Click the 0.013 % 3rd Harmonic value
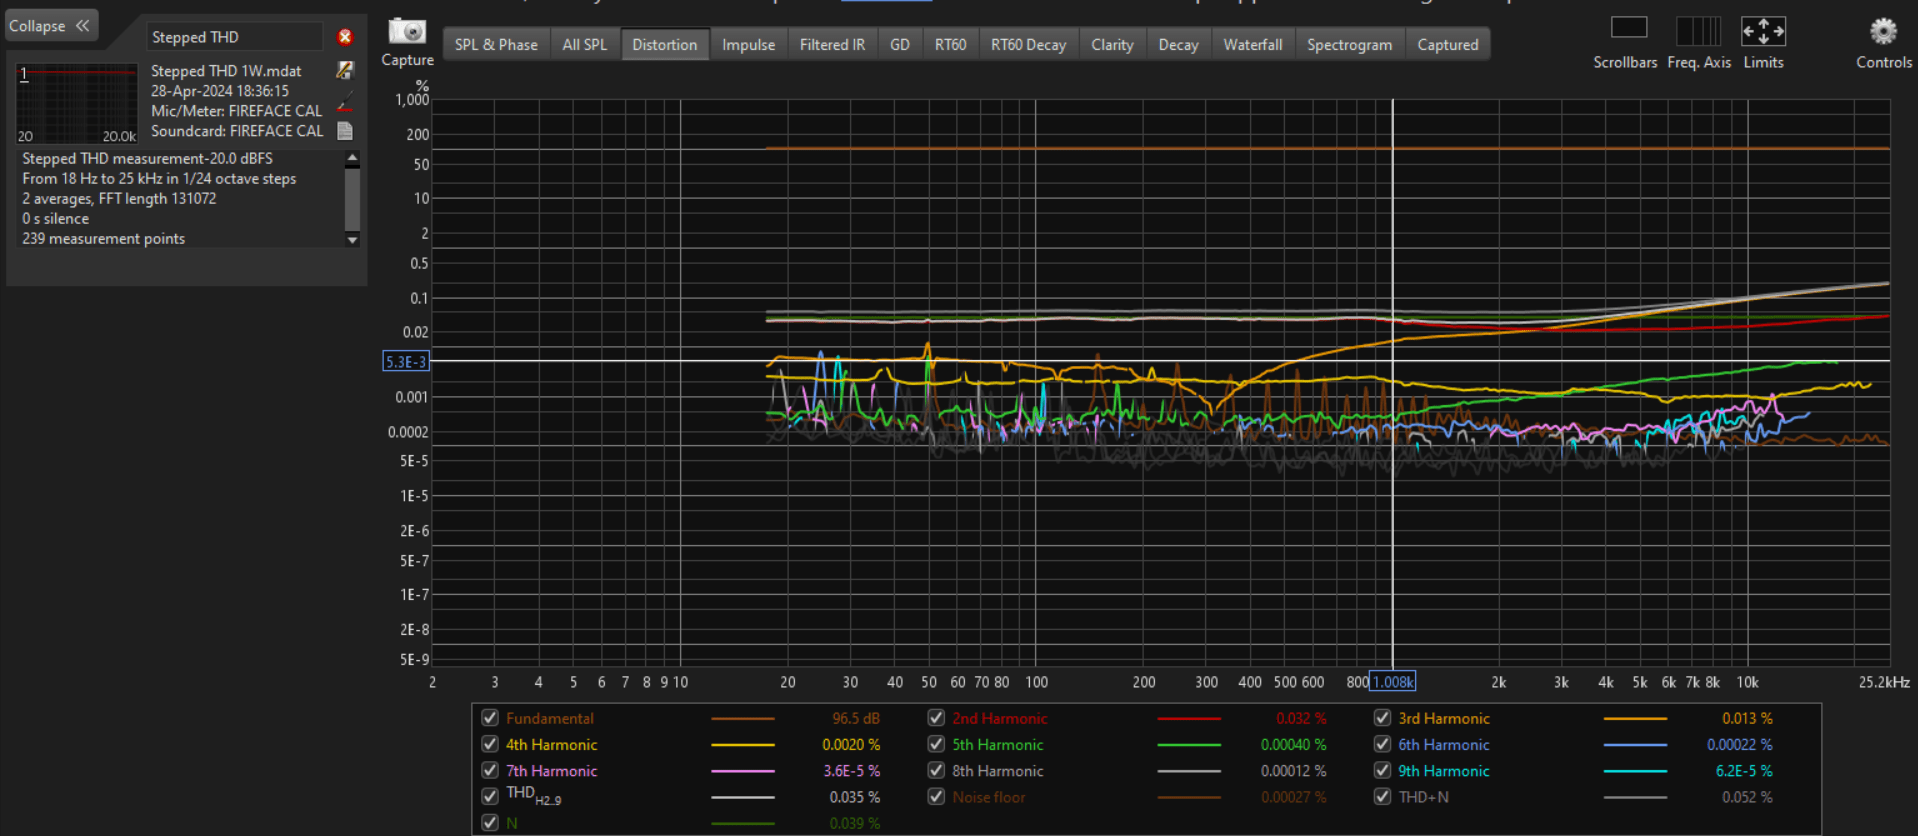1918x836 pixels. [x=1747, y=718]
